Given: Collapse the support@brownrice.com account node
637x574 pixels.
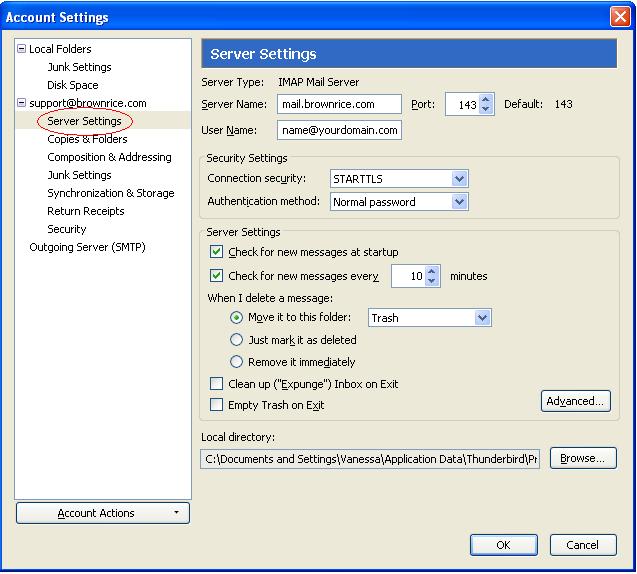Looking at the screenshot, I should coord(22,103).
